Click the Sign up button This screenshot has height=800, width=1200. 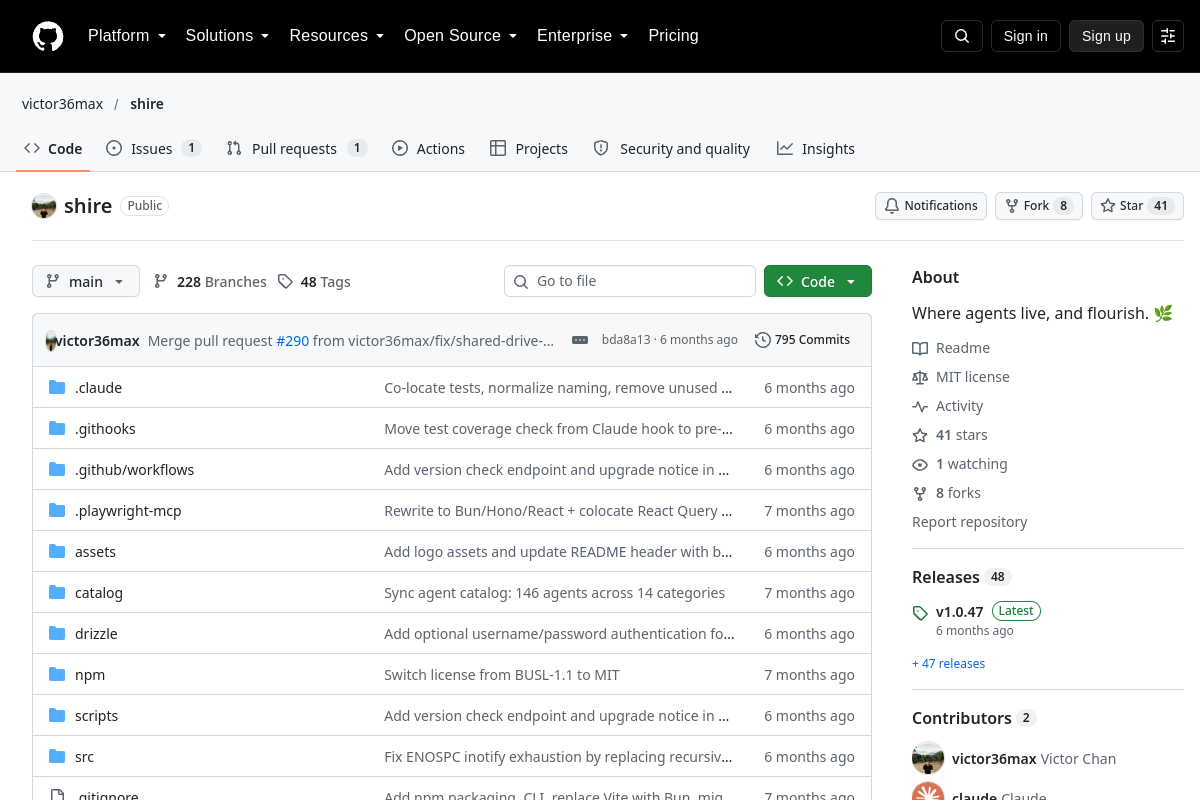1106,36
